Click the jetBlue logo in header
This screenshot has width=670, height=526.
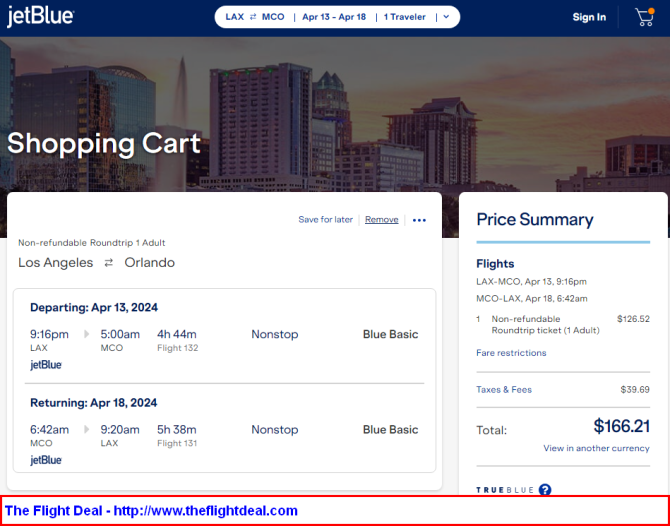(40, 17)
